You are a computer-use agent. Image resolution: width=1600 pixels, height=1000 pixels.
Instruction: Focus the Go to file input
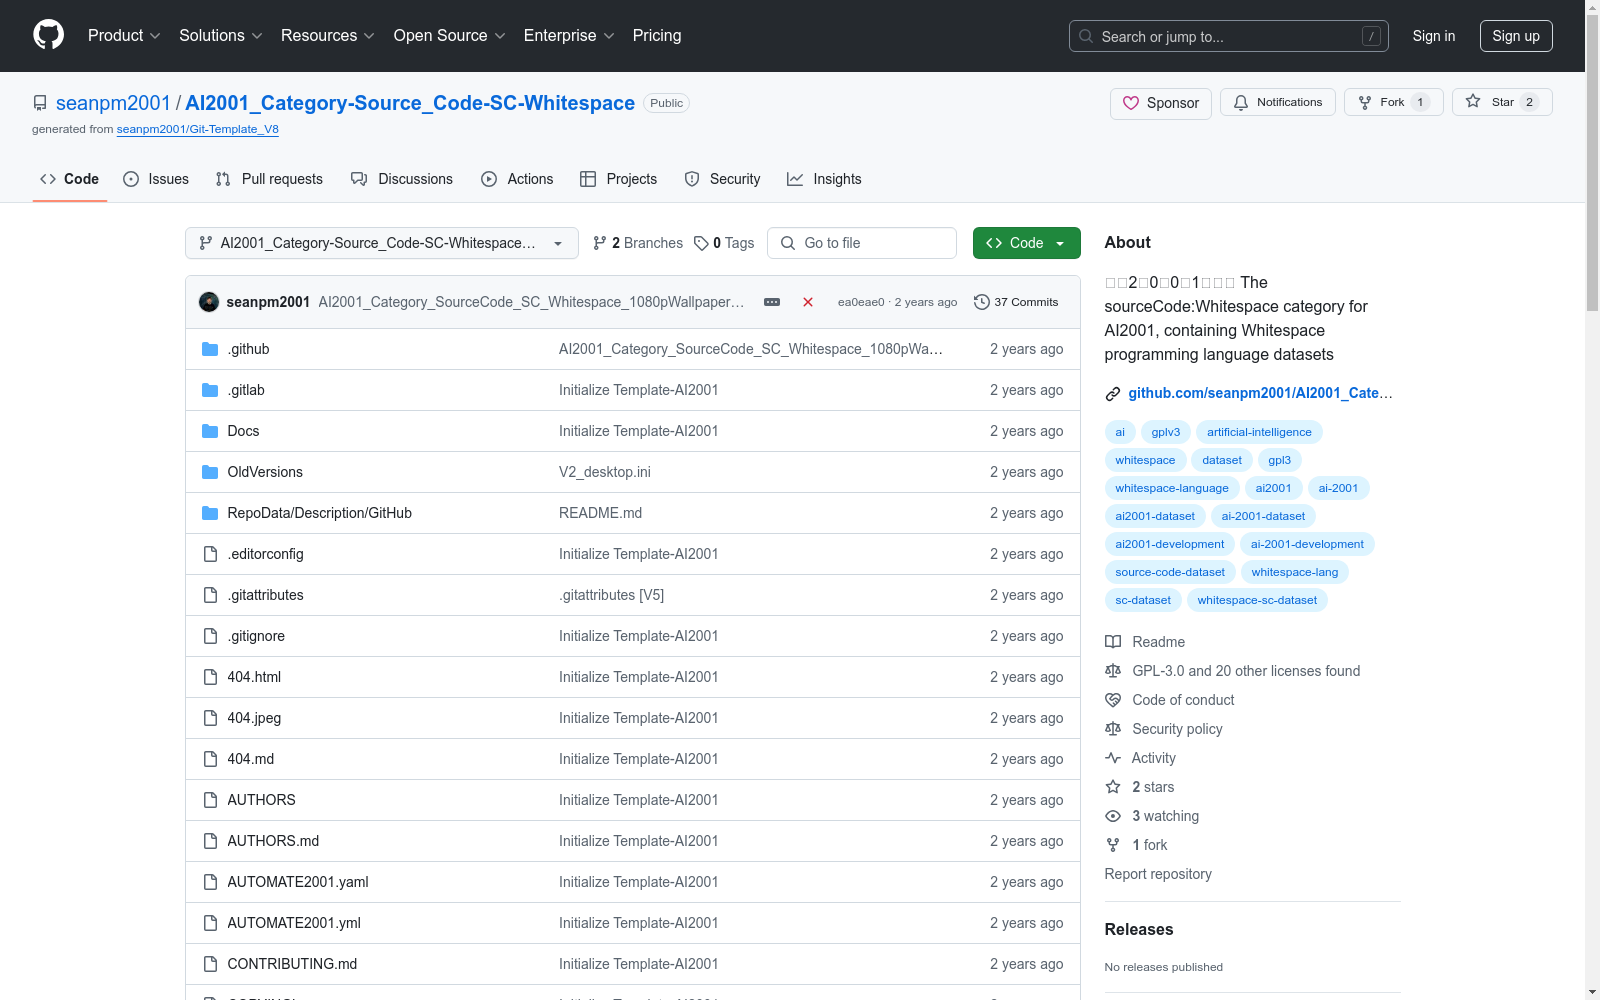click(862, 243)
